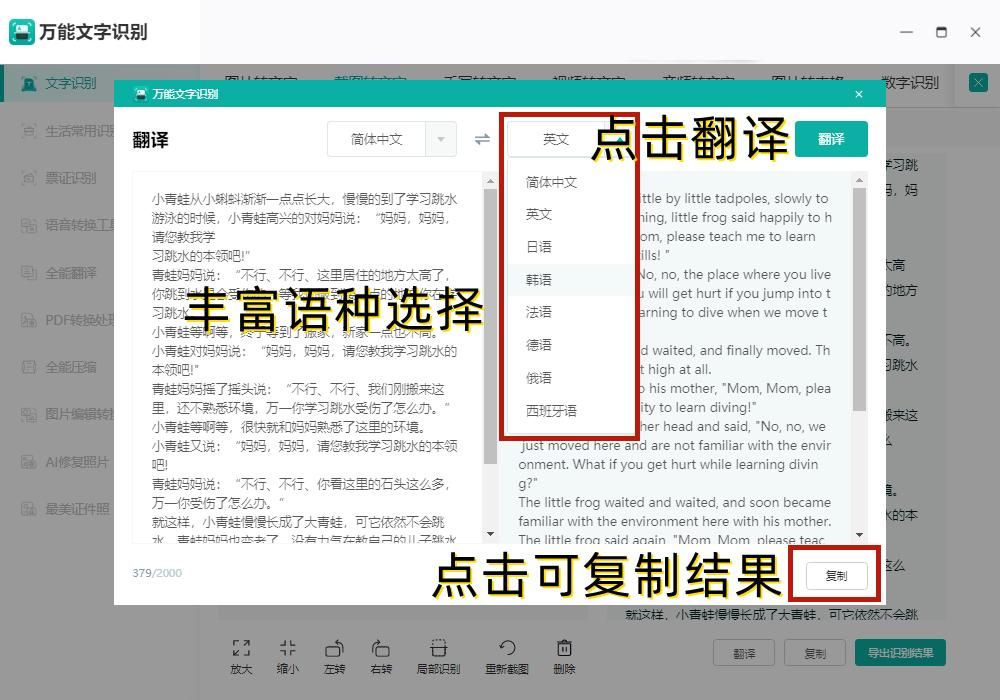
Task: Click the 放大 zoom in icon
Action: pos(241,648)
